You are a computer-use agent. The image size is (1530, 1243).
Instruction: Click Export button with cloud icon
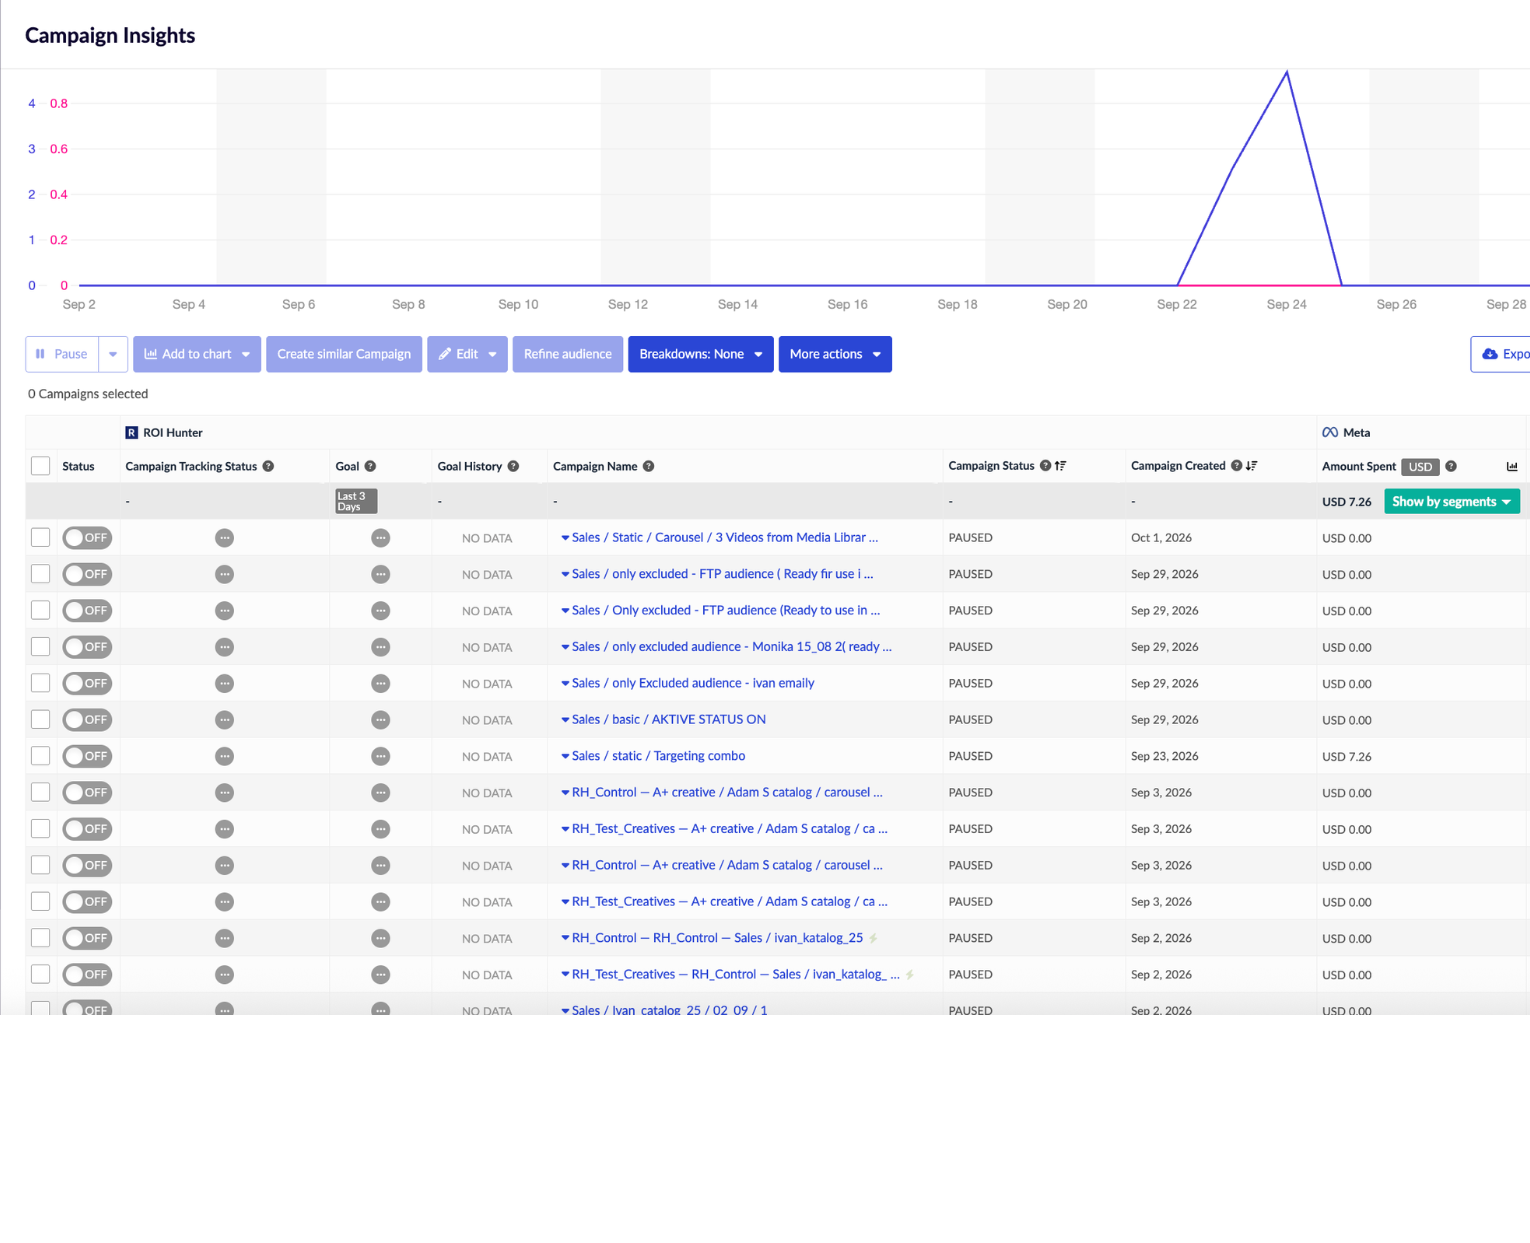coord(1501,354)
